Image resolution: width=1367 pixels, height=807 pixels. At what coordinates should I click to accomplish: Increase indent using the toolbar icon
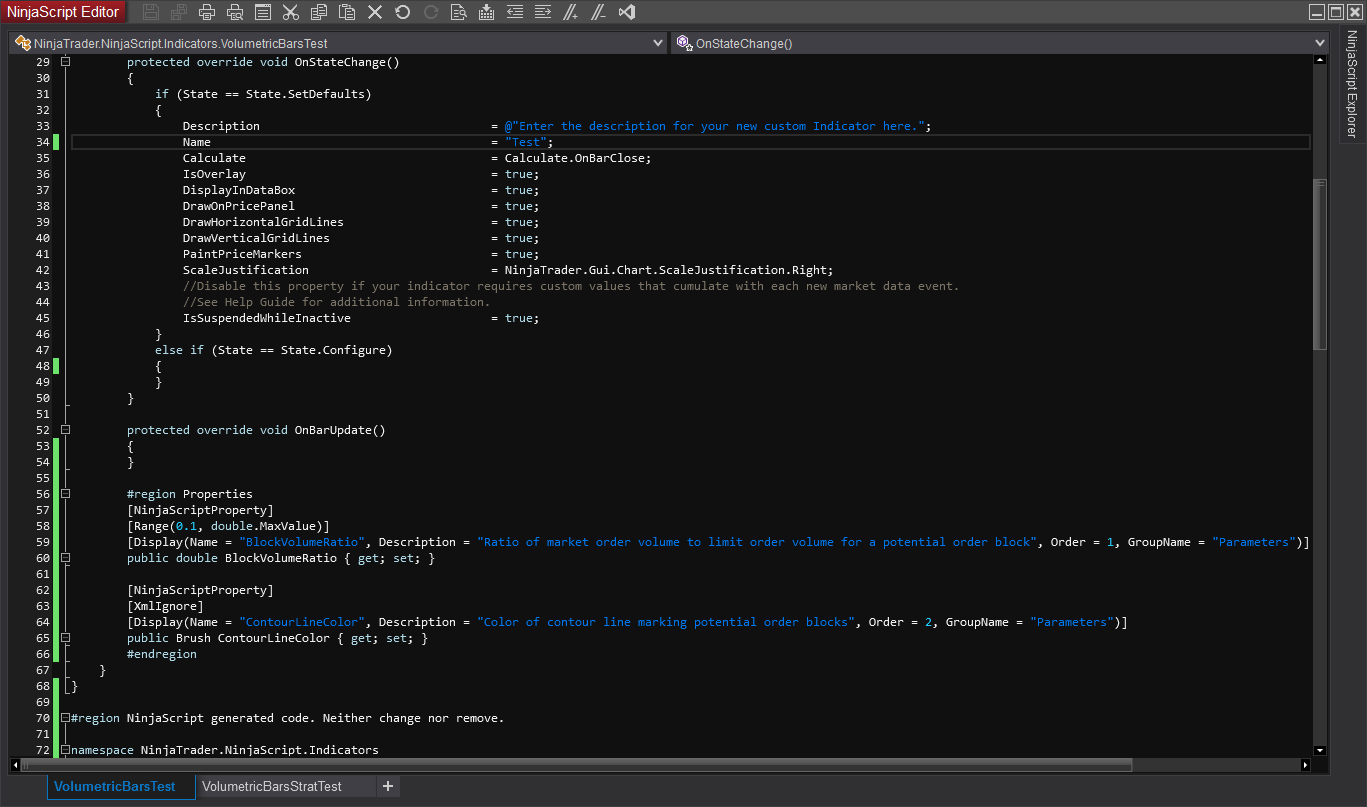543,12
